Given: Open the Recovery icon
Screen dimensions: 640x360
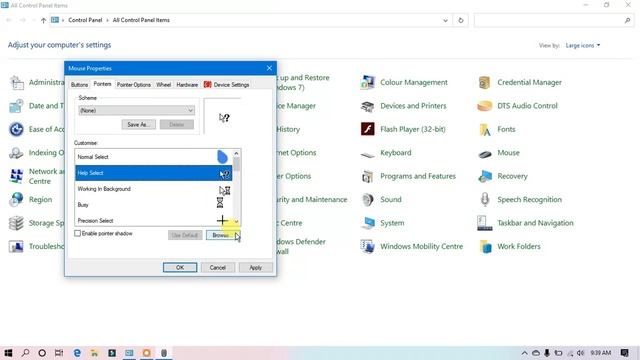Looking at the screenshot, I should (484, 176).
